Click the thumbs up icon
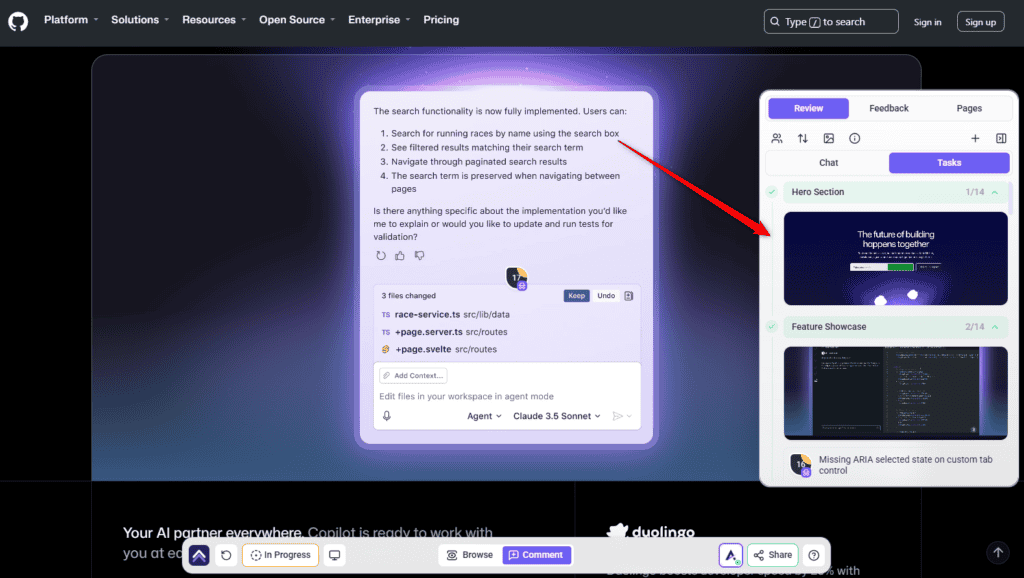Screen dimensions: 1024x578 tap(400, 255)
